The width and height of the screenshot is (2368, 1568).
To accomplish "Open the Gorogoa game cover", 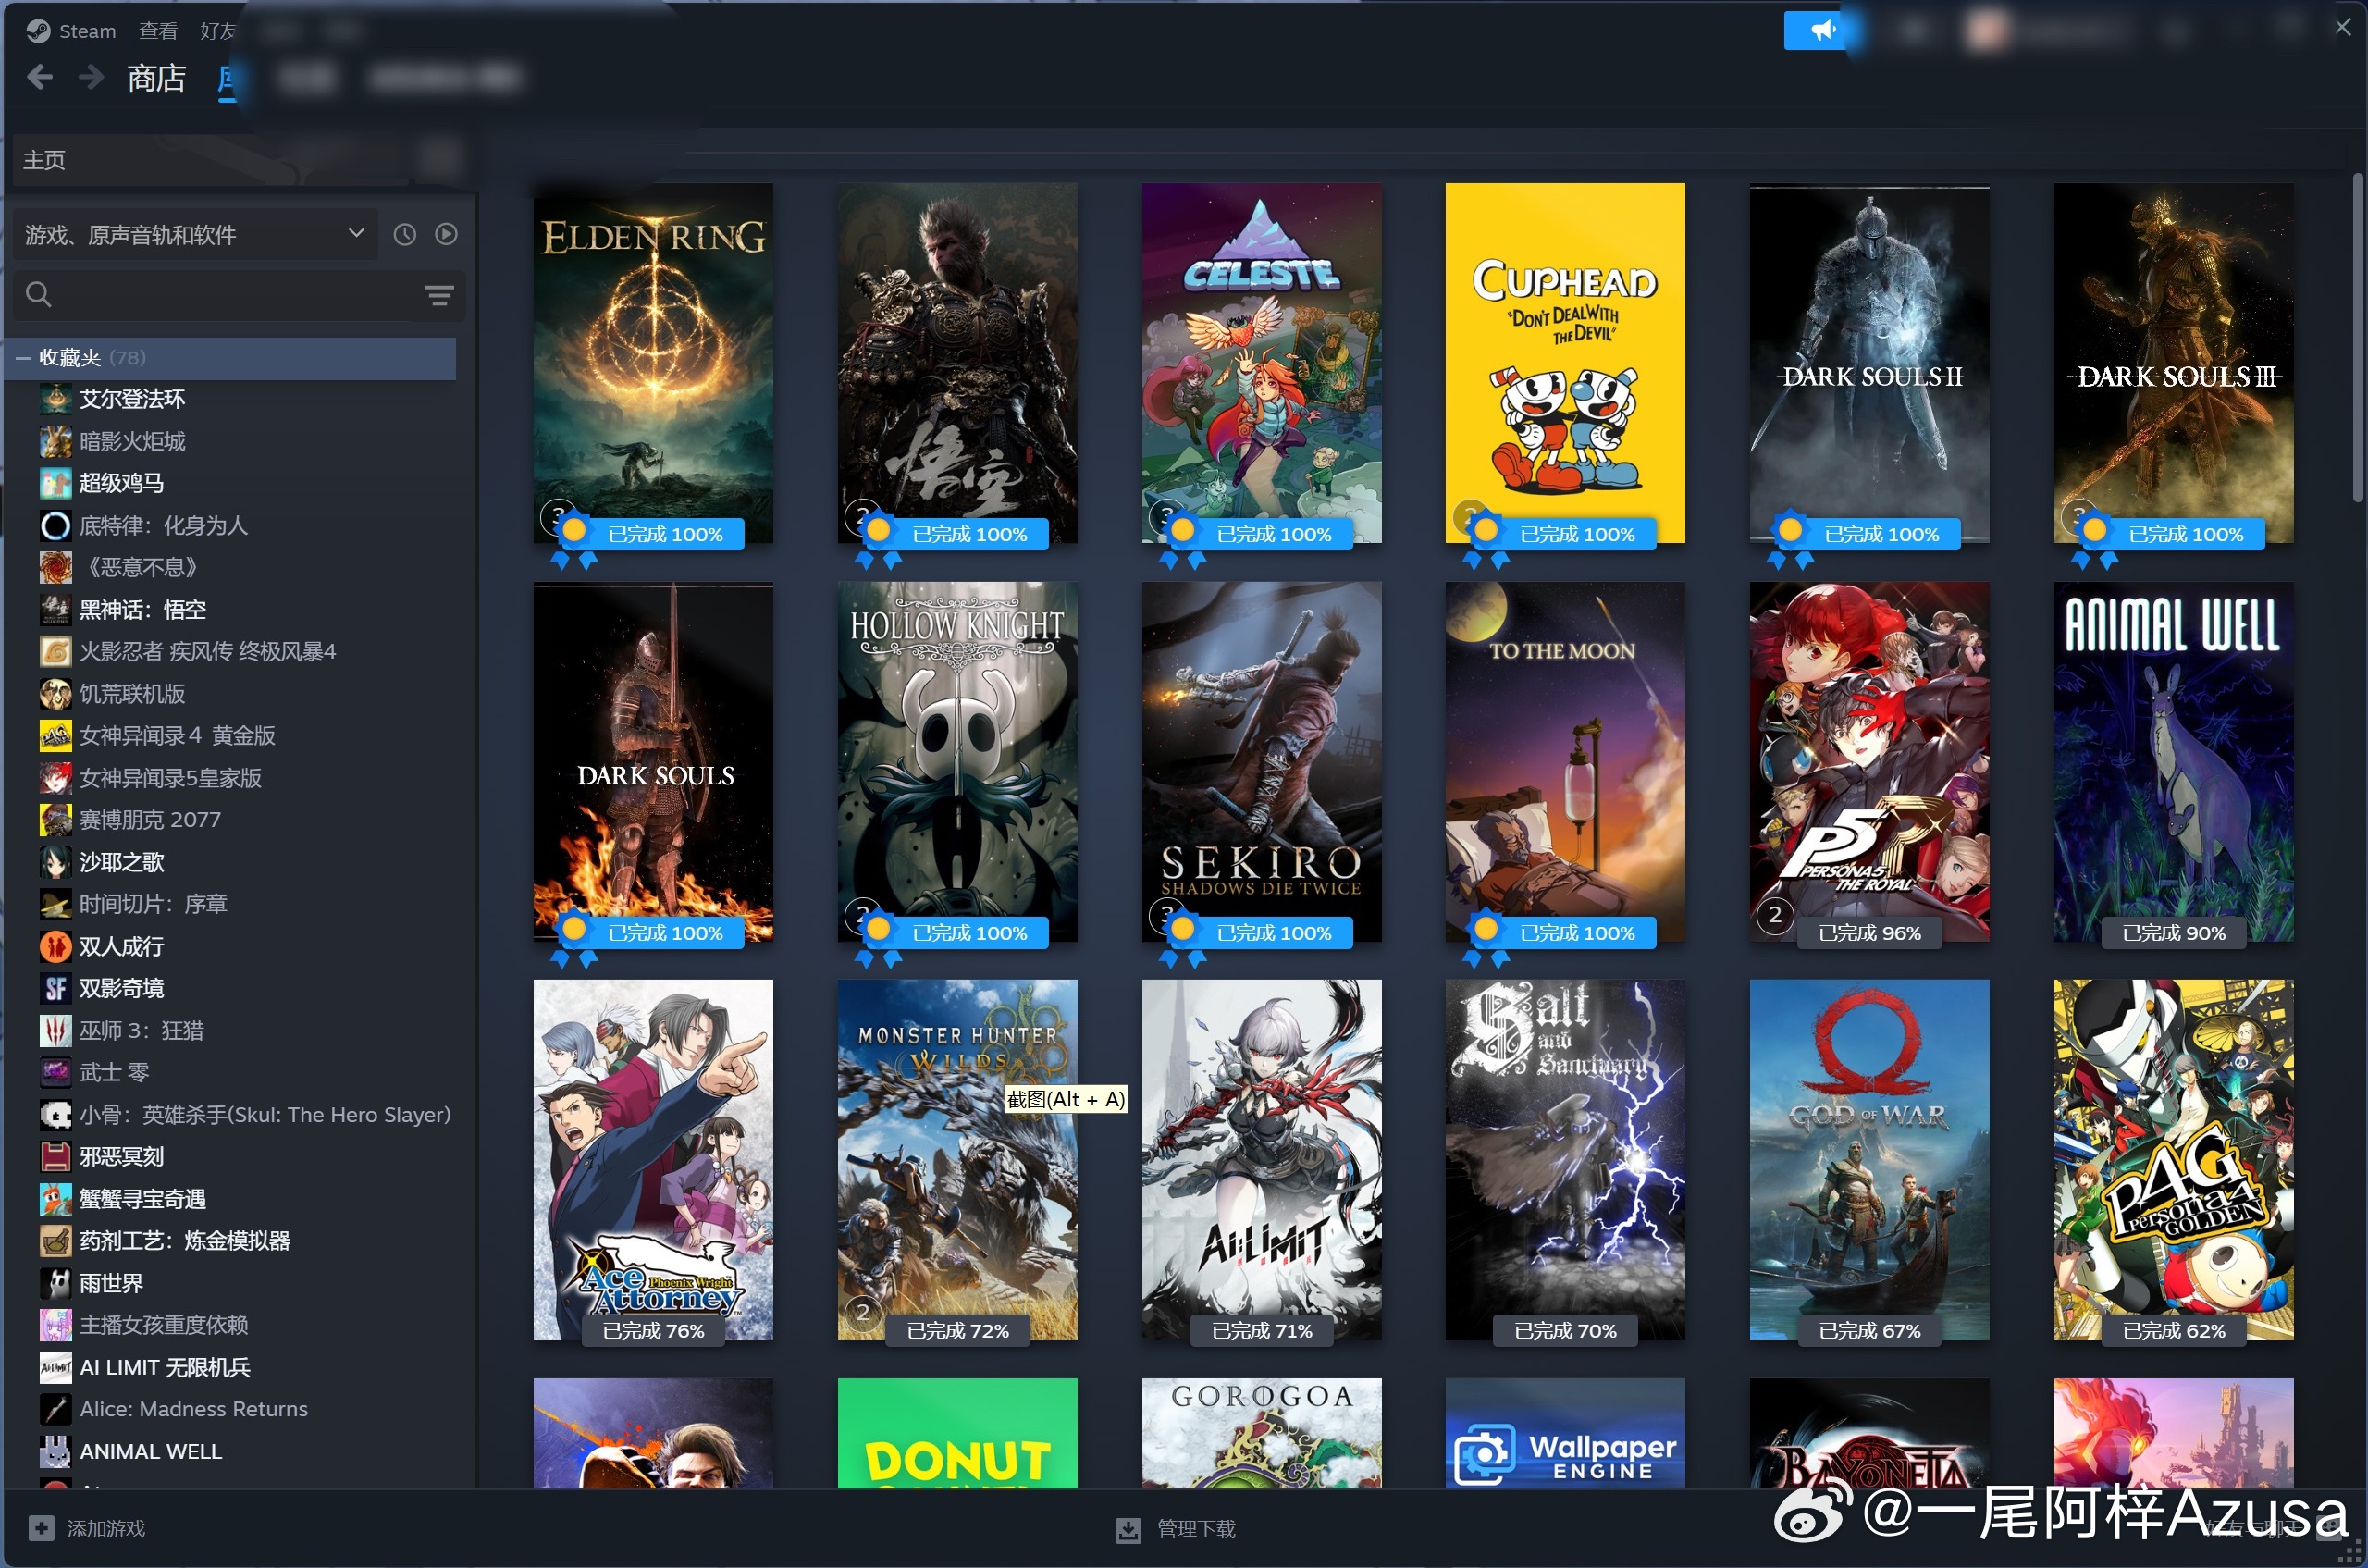I will point(1262,1433).
